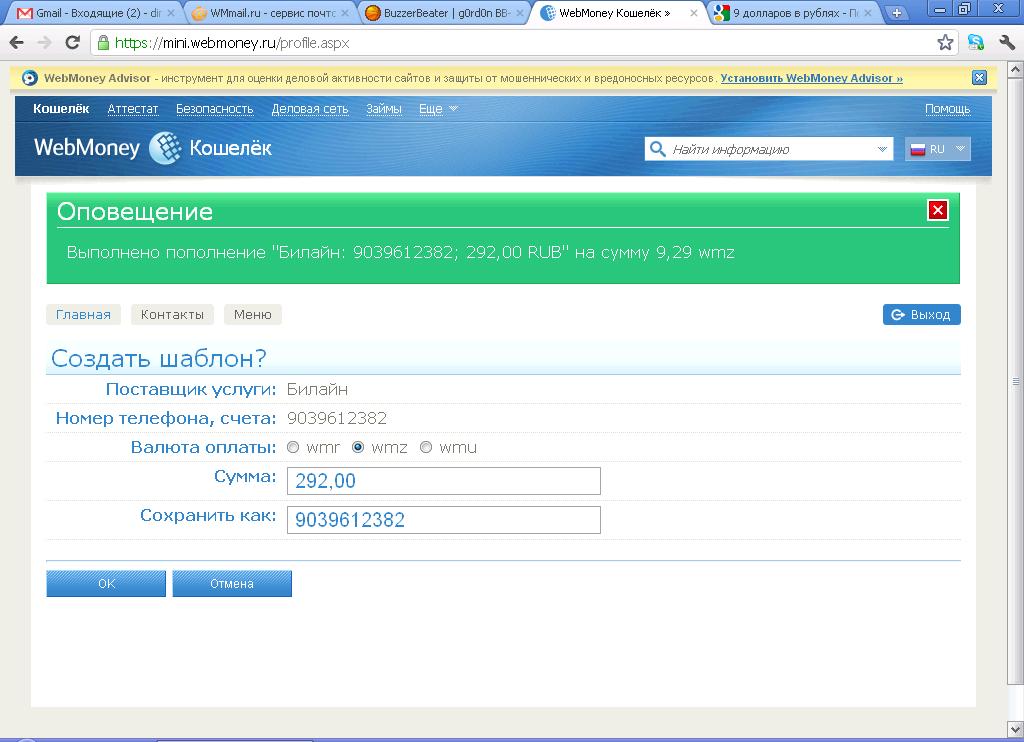
Task: Open the Безопасность menu item
Action: pyautogui.click(x=214, y=109)
